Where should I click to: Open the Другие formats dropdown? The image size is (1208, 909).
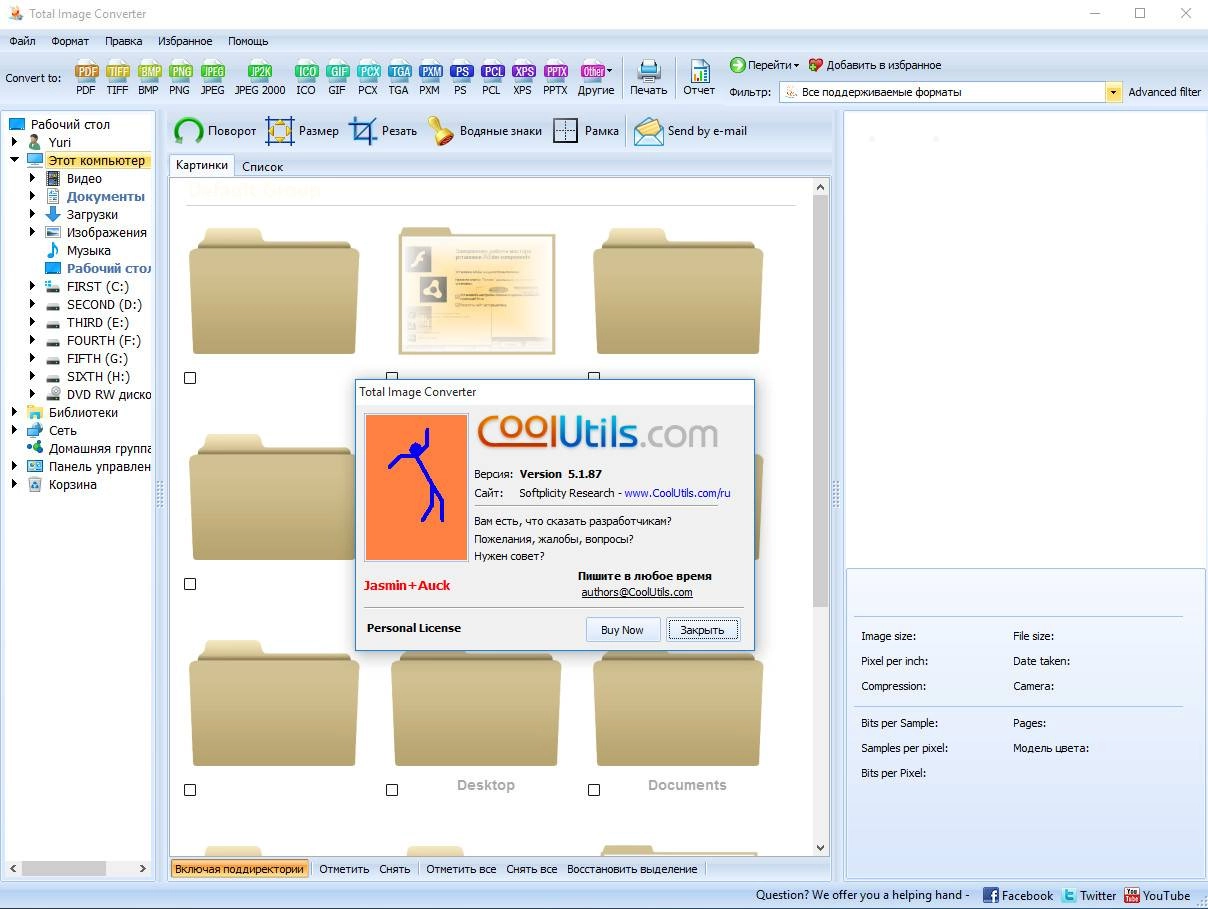coord(596,78)
